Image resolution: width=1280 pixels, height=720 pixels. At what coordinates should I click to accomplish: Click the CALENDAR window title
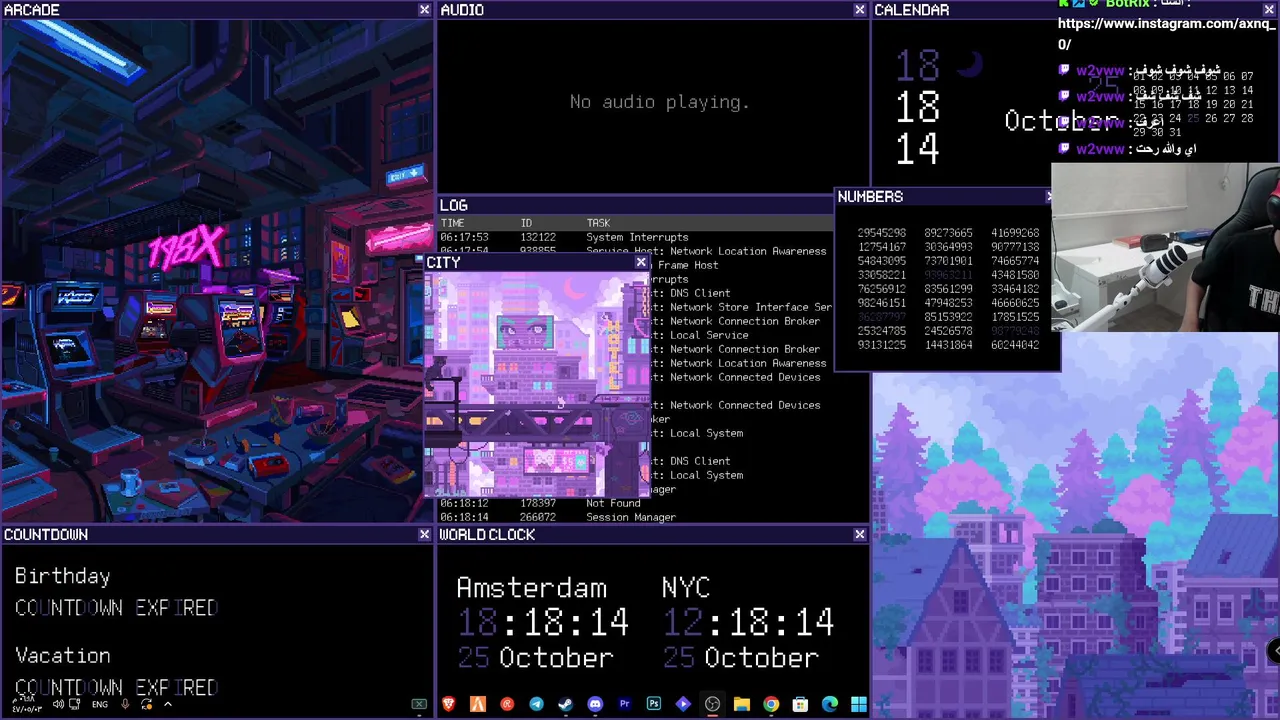coord(912,10)
